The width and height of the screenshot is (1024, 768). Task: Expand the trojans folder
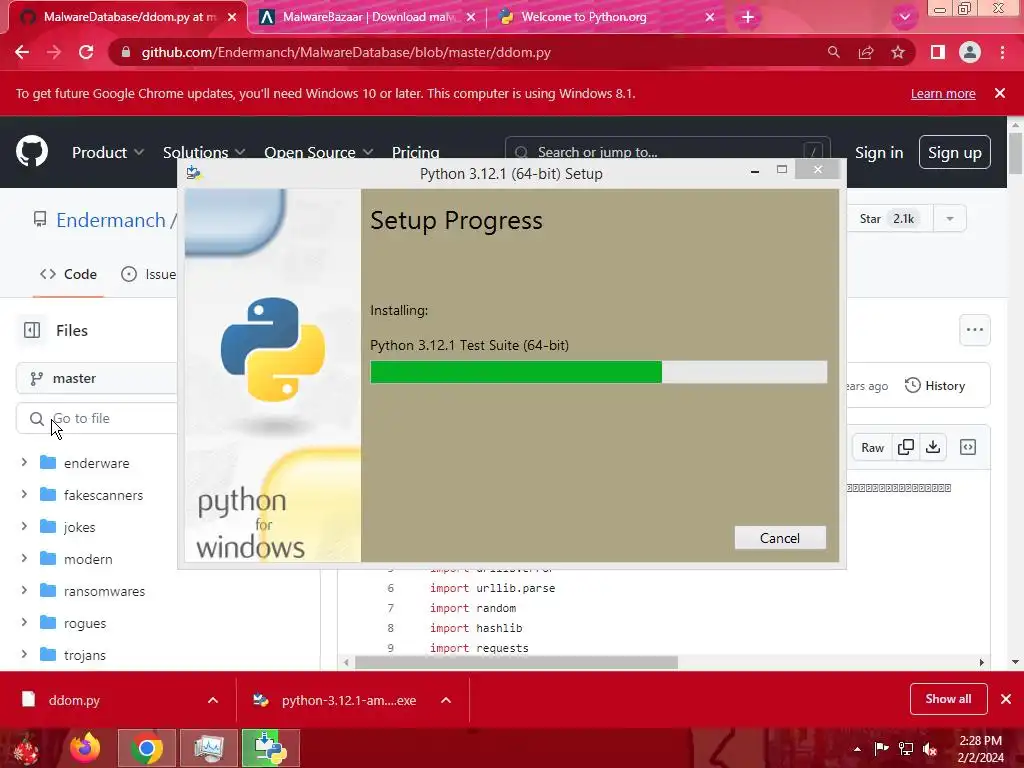click(x=24, y=654)
